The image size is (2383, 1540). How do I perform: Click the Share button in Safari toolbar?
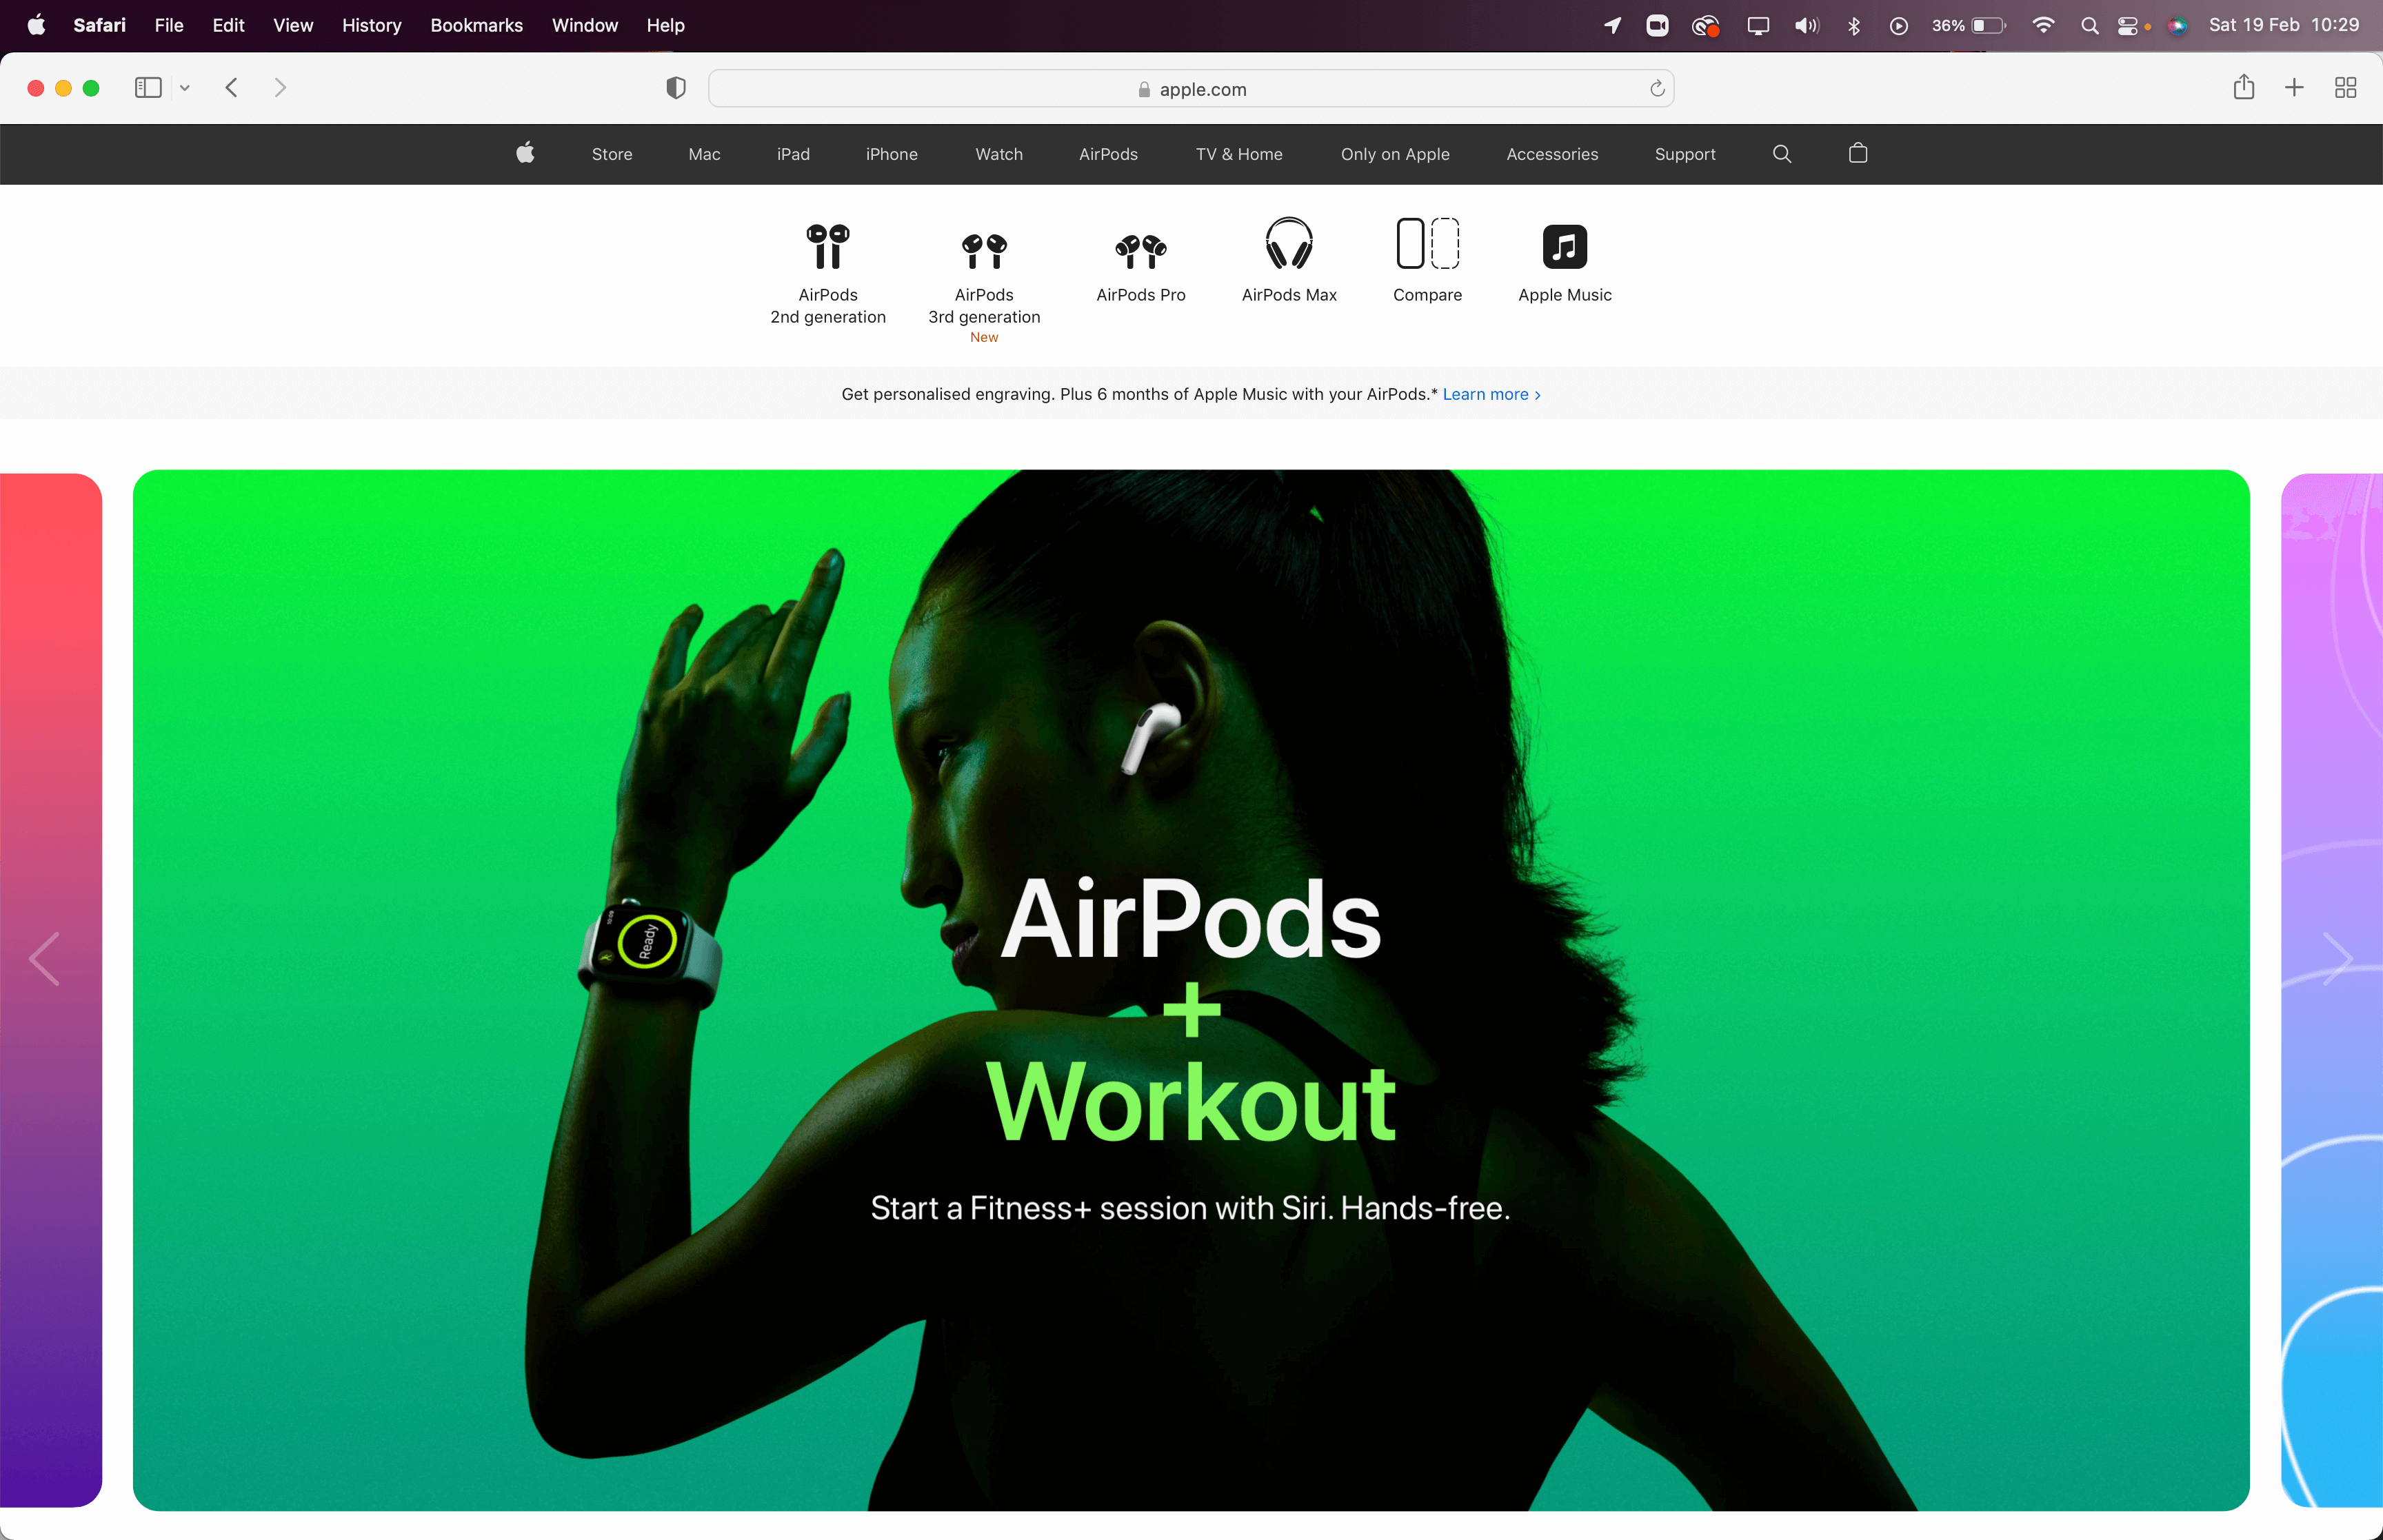[2243, 87]
